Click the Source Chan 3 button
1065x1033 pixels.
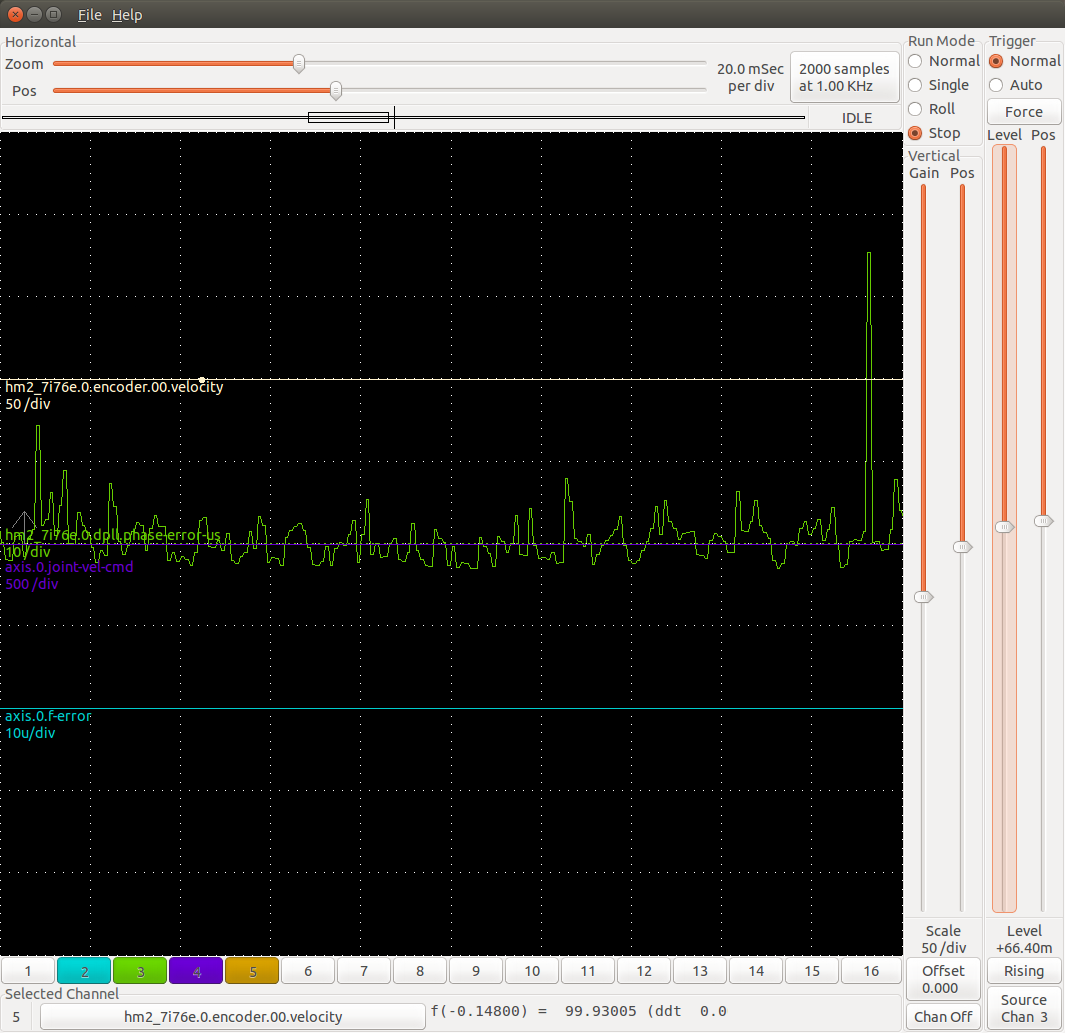[1024, 1009]
